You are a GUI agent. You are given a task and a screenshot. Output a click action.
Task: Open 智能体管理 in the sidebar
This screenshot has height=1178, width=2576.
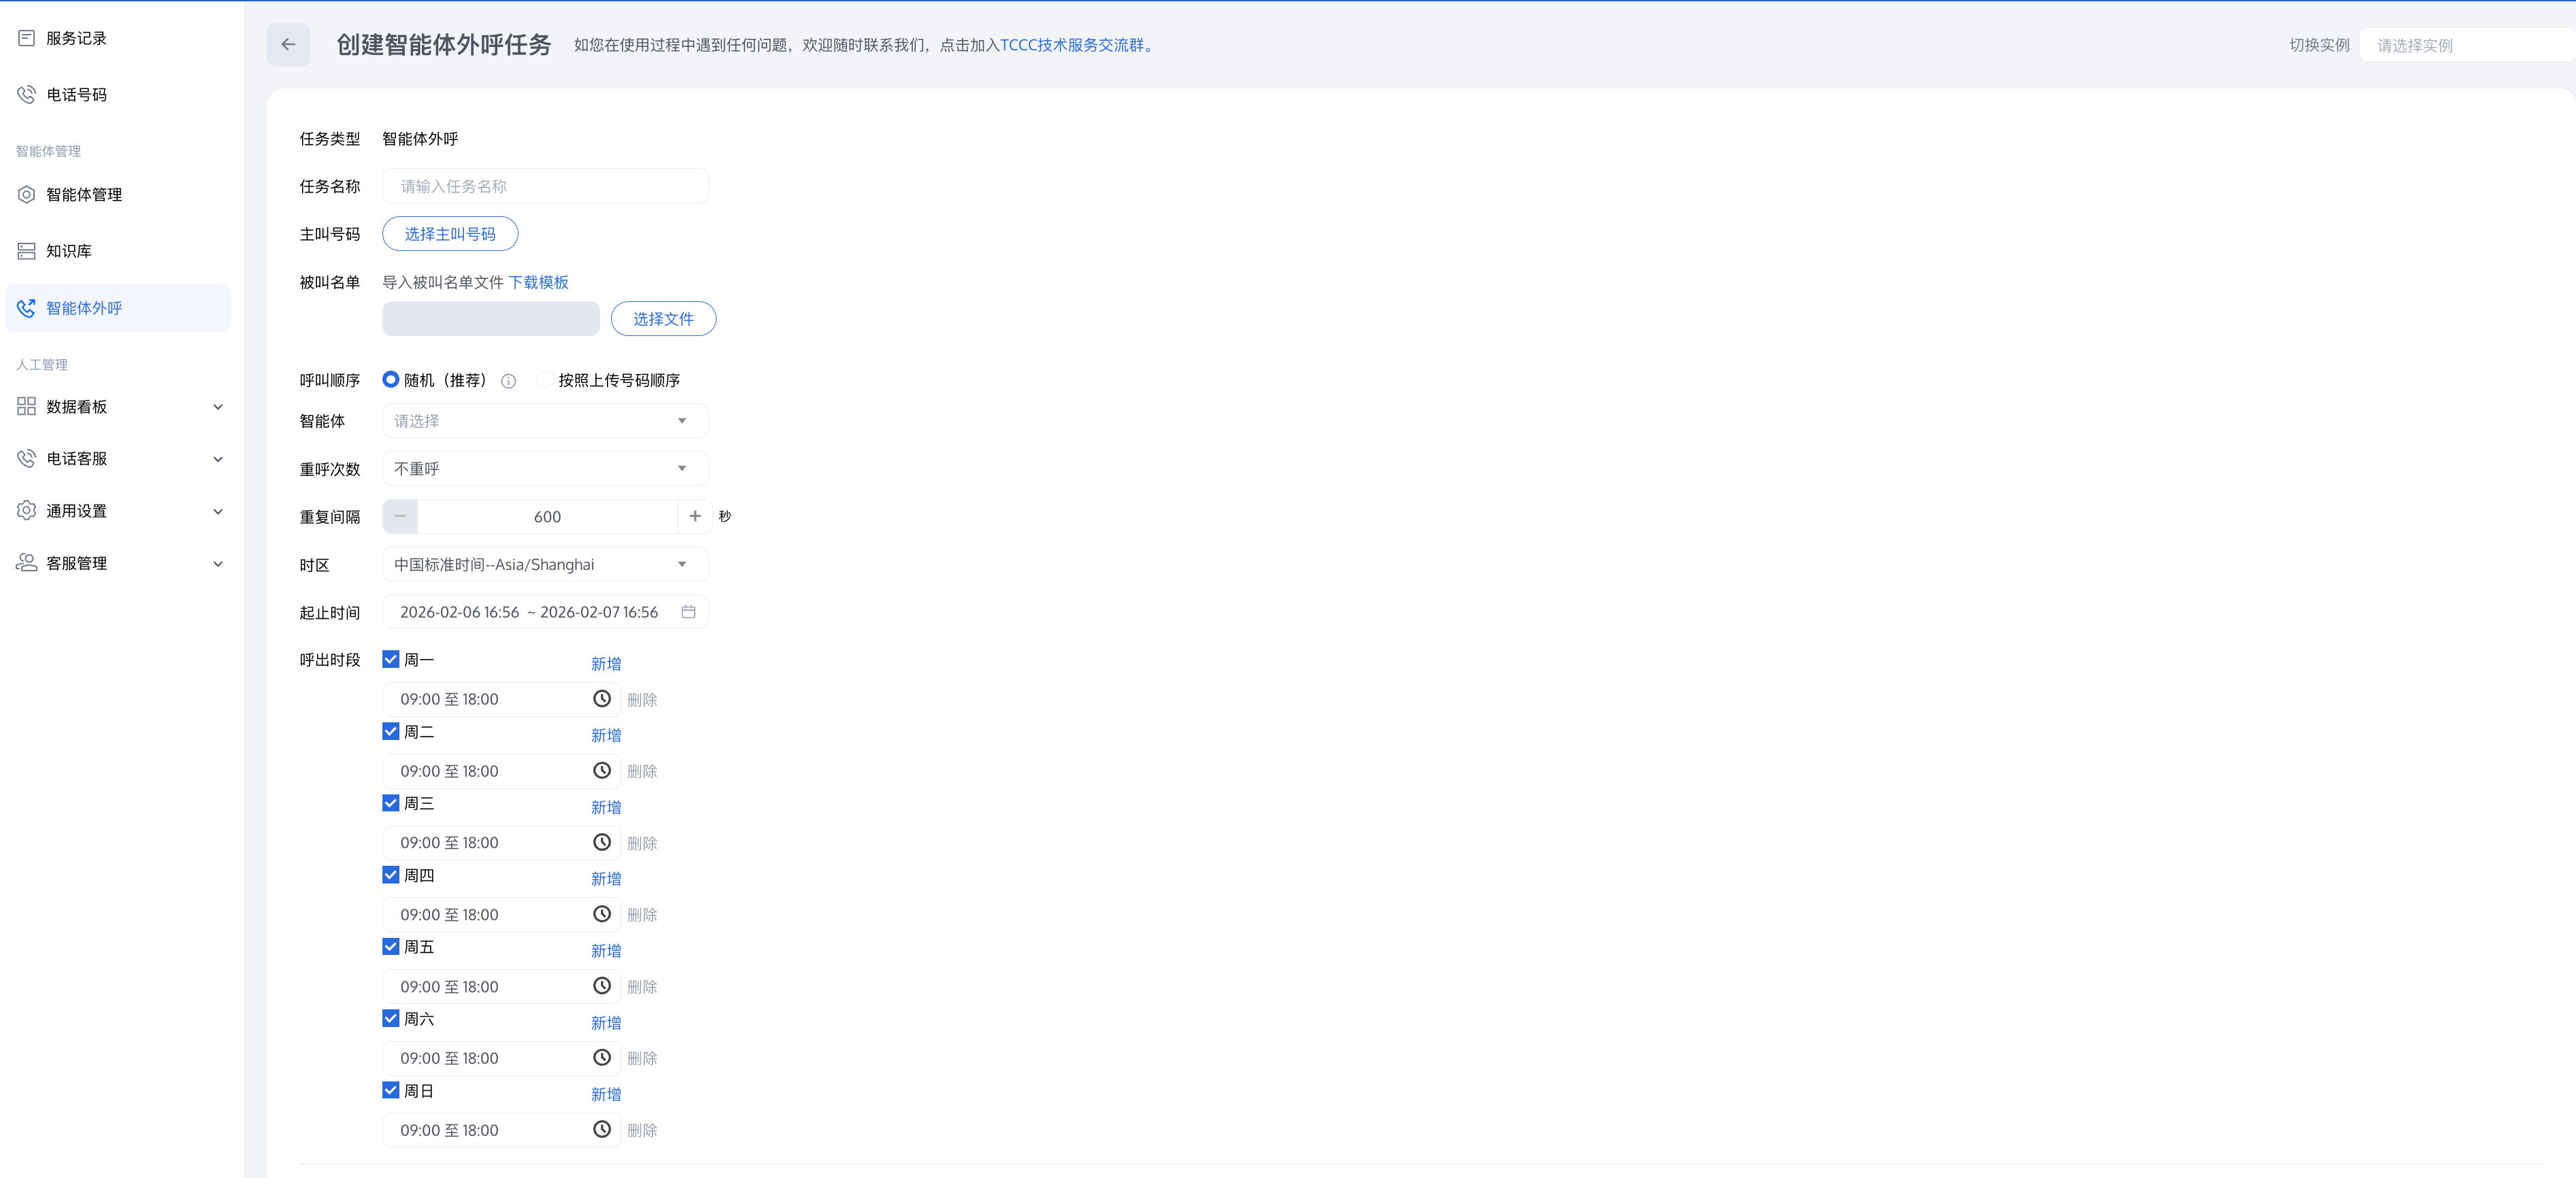pyautogui.click(x=84, y=195)
